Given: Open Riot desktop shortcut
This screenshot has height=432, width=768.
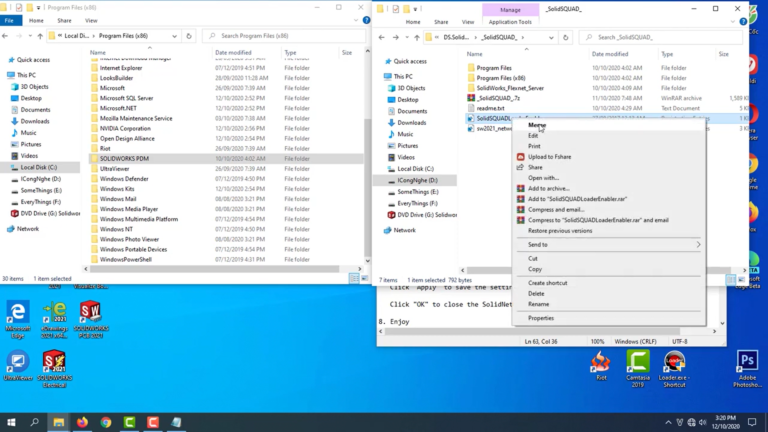Looking at the screenshot, I should (601, 366).
